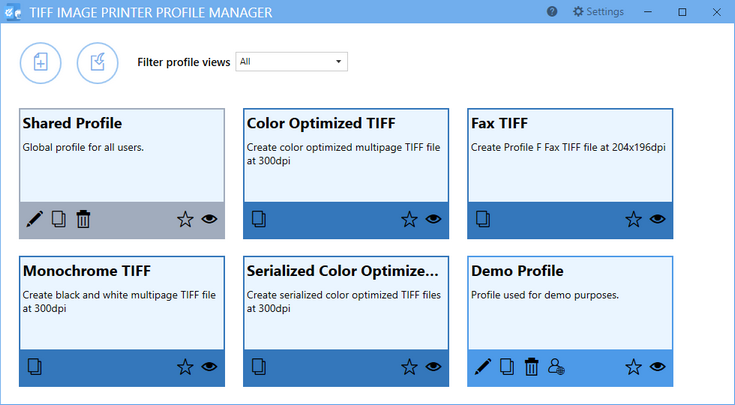
Task: Delete the Demo Profile
Action: point(532,367)
